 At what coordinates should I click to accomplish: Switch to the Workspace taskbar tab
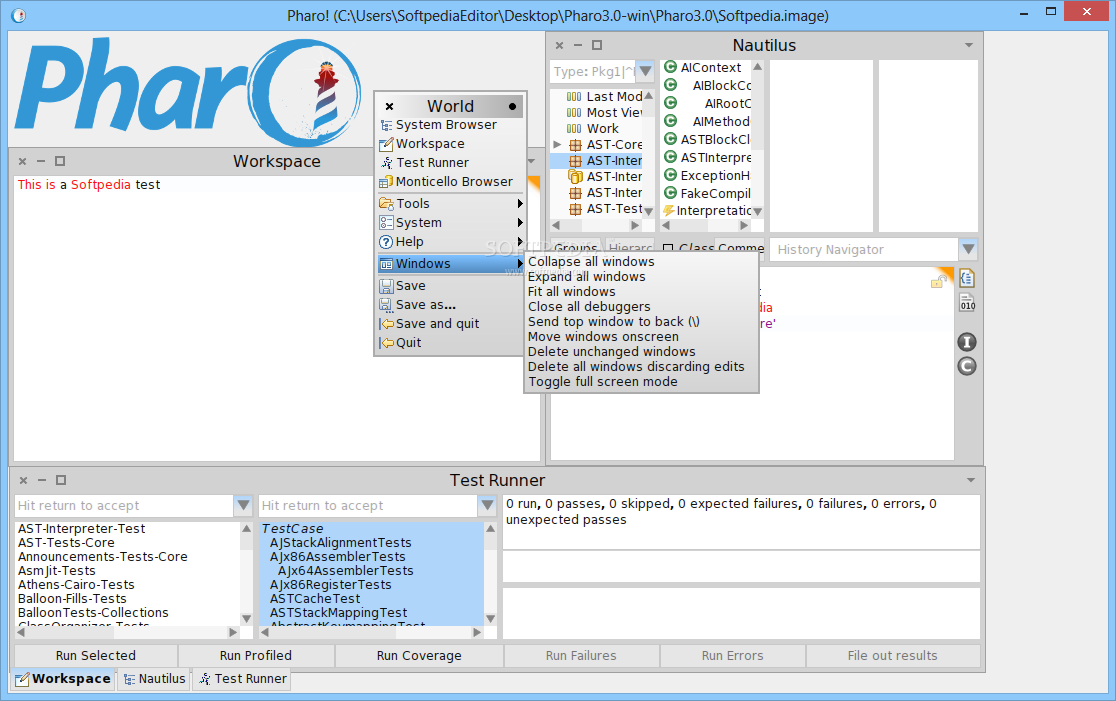point(63,679)
